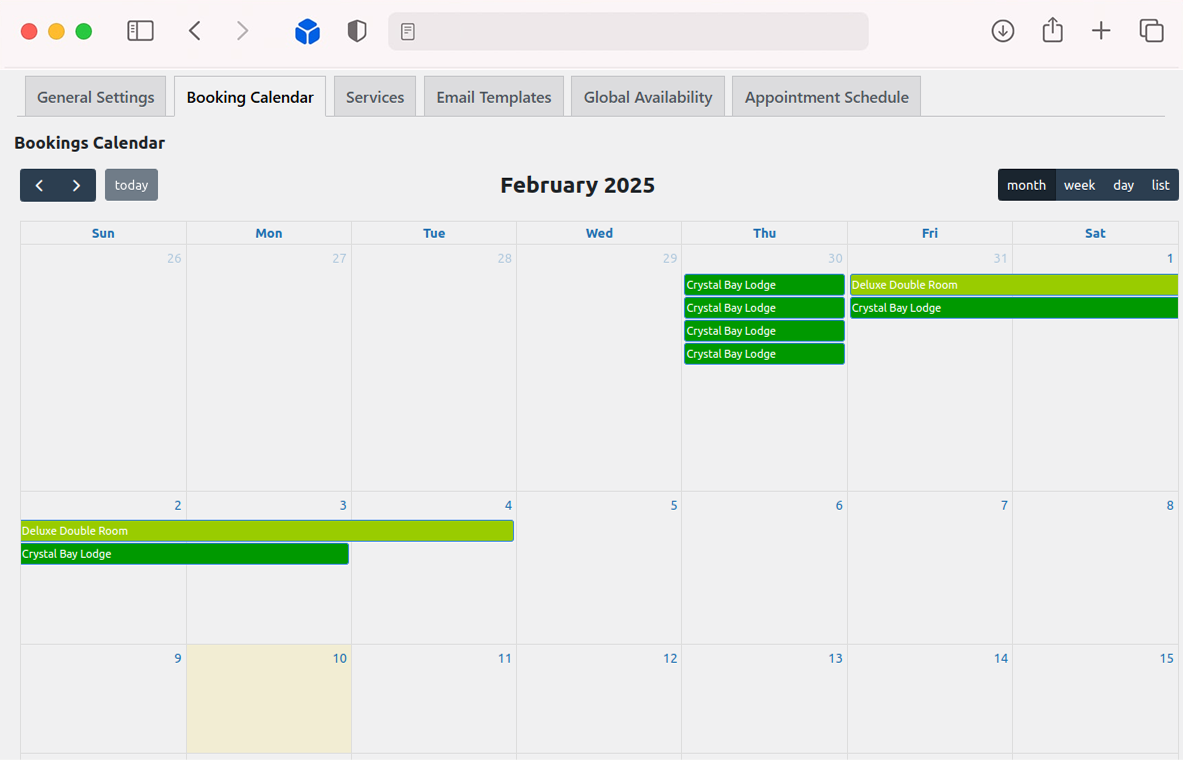Switch to the Email Templates tab
This screenshot has height=760, width=1183.
(x=494, y=97)
